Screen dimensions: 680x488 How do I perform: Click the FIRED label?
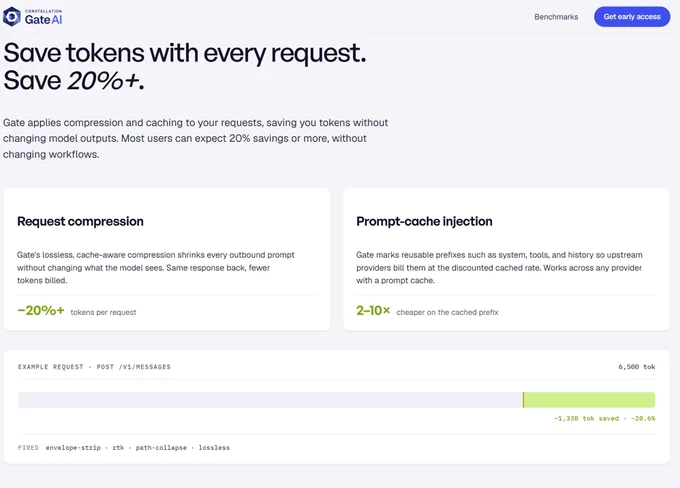click(28, 448)
